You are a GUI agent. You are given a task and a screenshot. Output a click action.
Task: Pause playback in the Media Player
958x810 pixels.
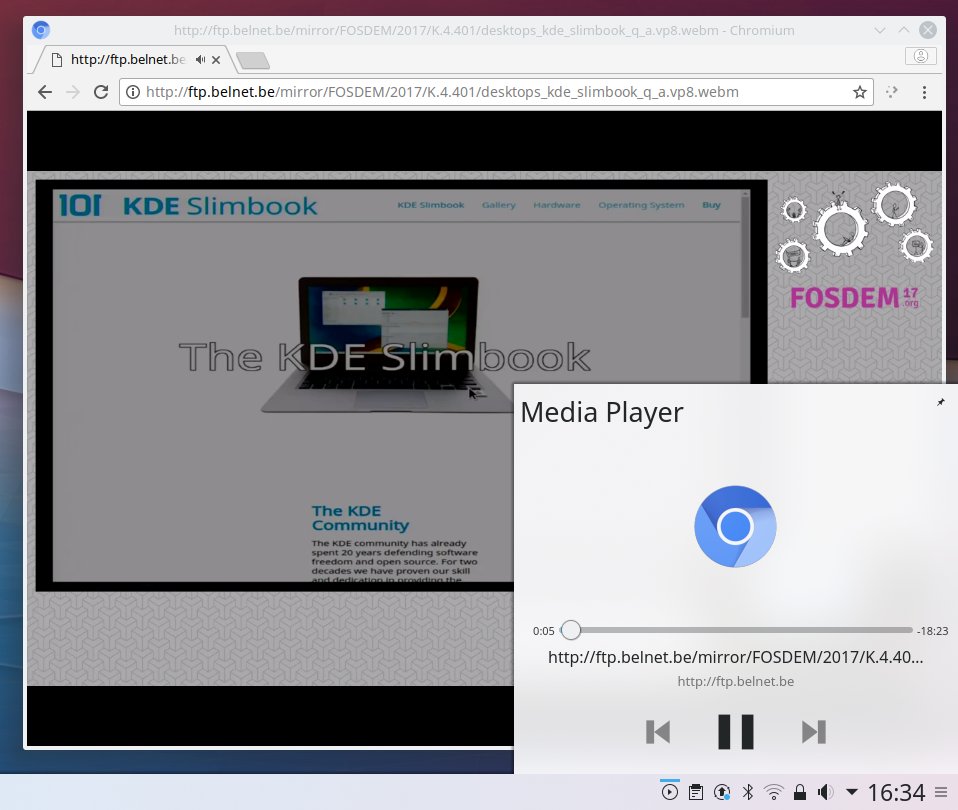[x=735, y=731]
